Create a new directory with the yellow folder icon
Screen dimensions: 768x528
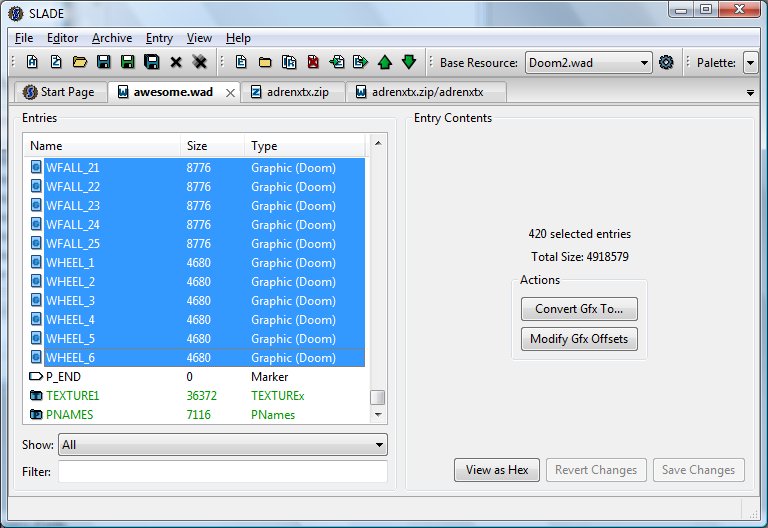(265, 62)
